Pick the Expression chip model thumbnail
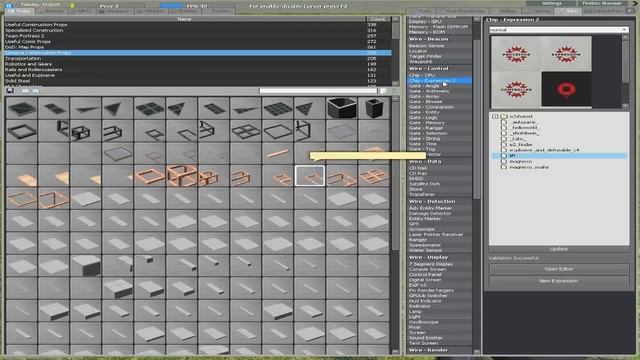Viewport: 640px width, 360px height. coord(567,54)
